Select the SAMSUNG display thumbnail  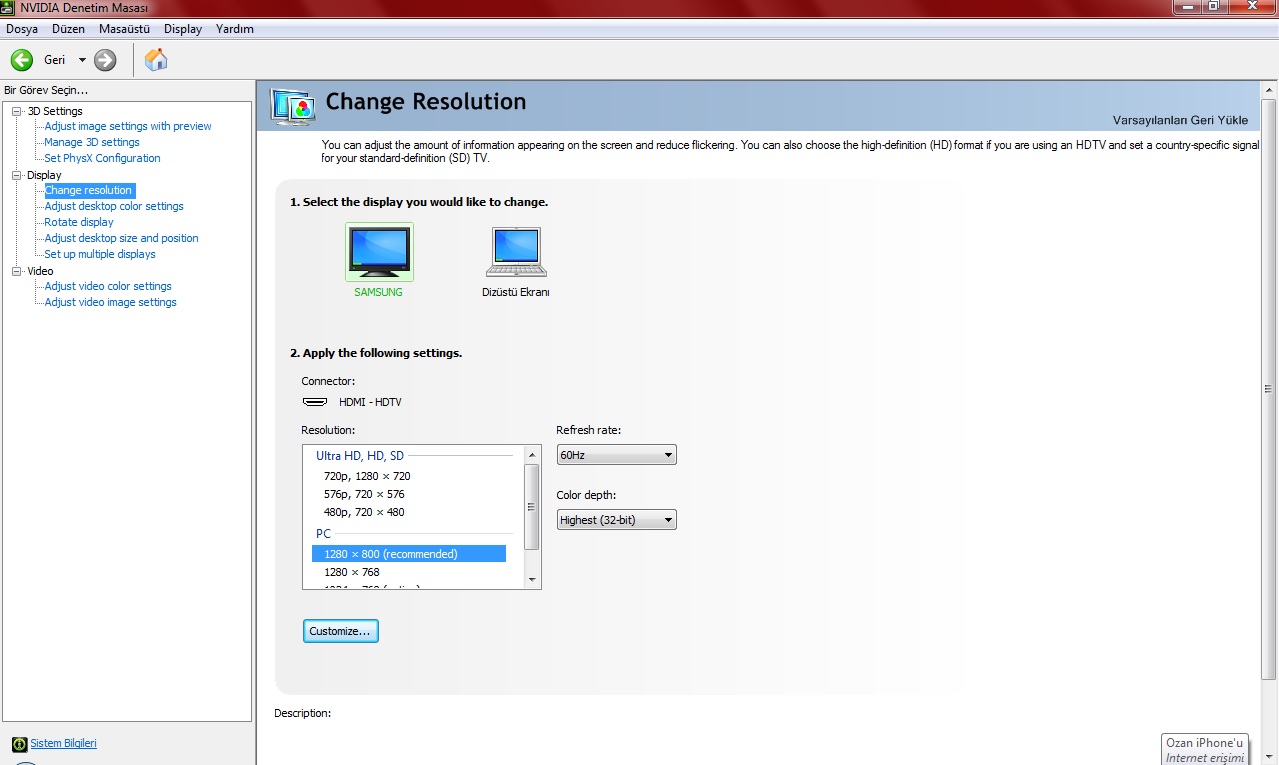tap(379, 252)
